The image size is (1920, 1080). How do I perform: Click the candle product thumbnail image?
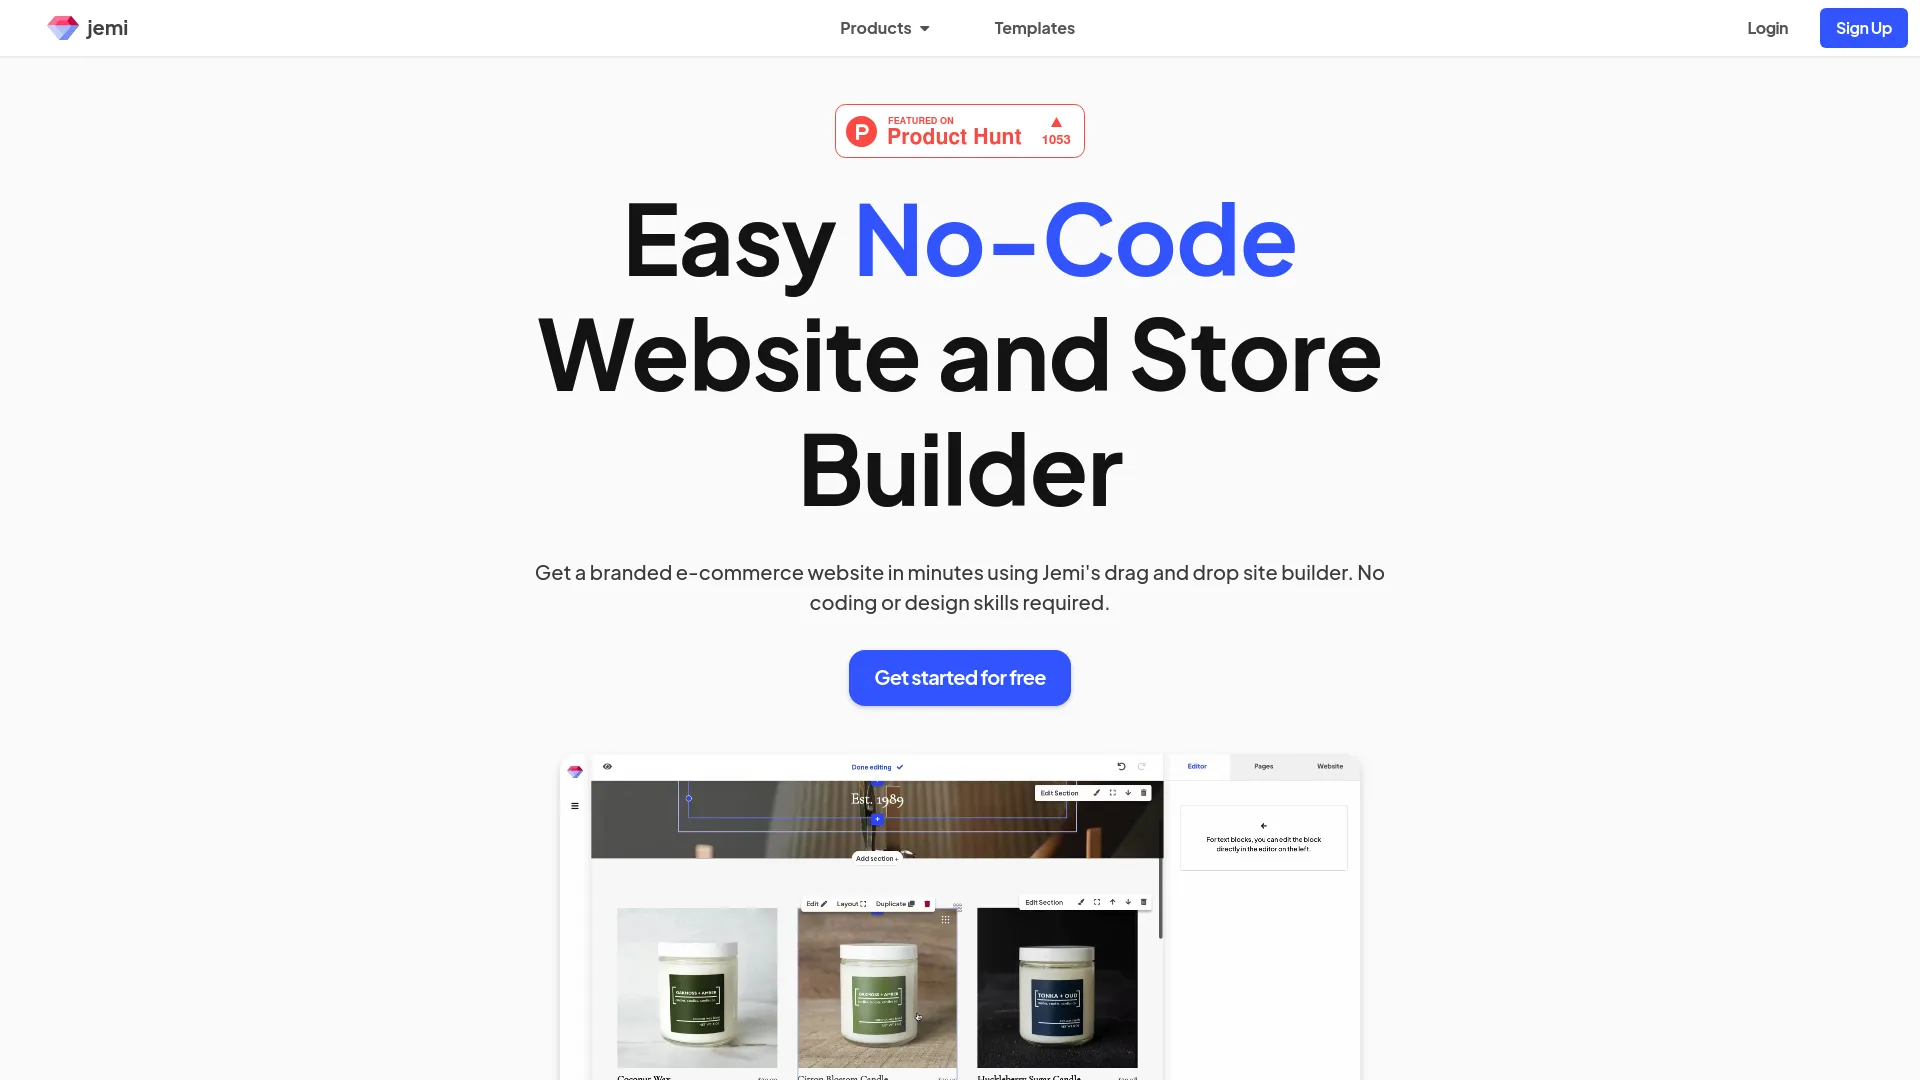(x=874, y=986)
